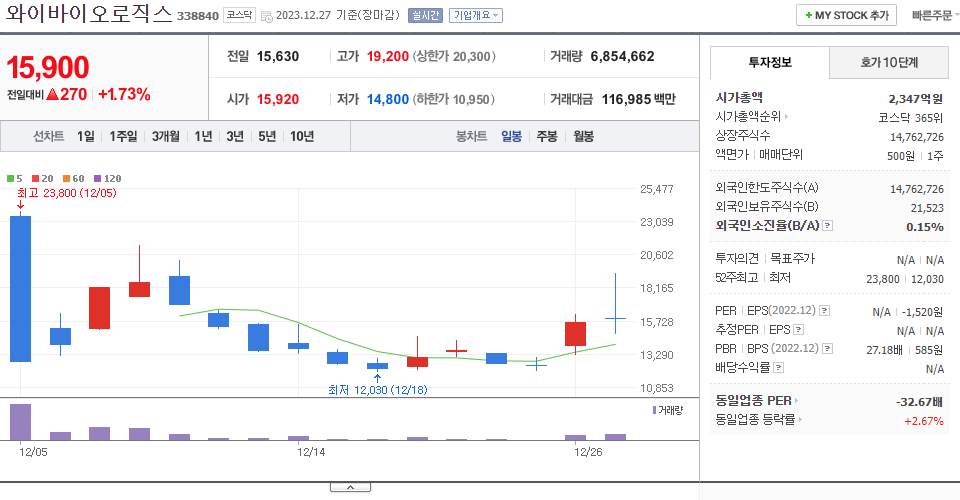
Task: Click the 시가총액 value 2,347억원
Action: [x=915, y=99]
